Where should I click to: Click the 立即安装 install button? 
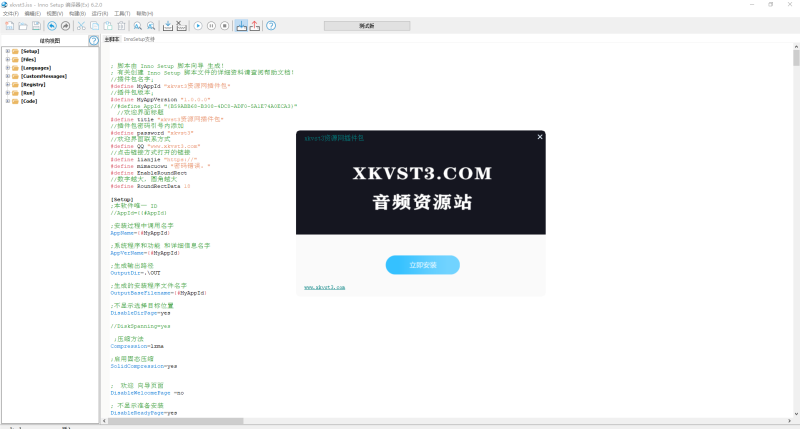point(422,265)
